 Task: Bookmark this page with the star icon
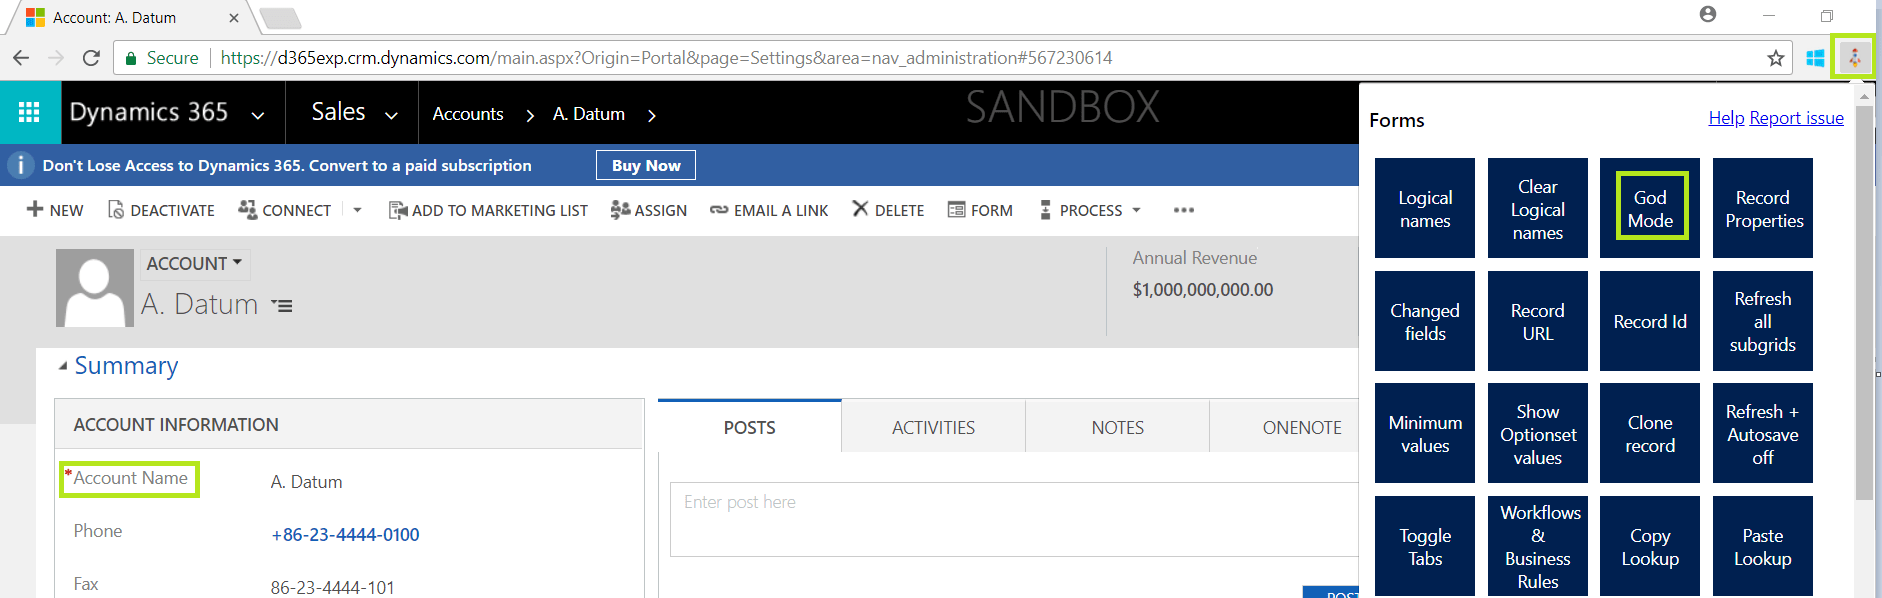coord(1775,58)
